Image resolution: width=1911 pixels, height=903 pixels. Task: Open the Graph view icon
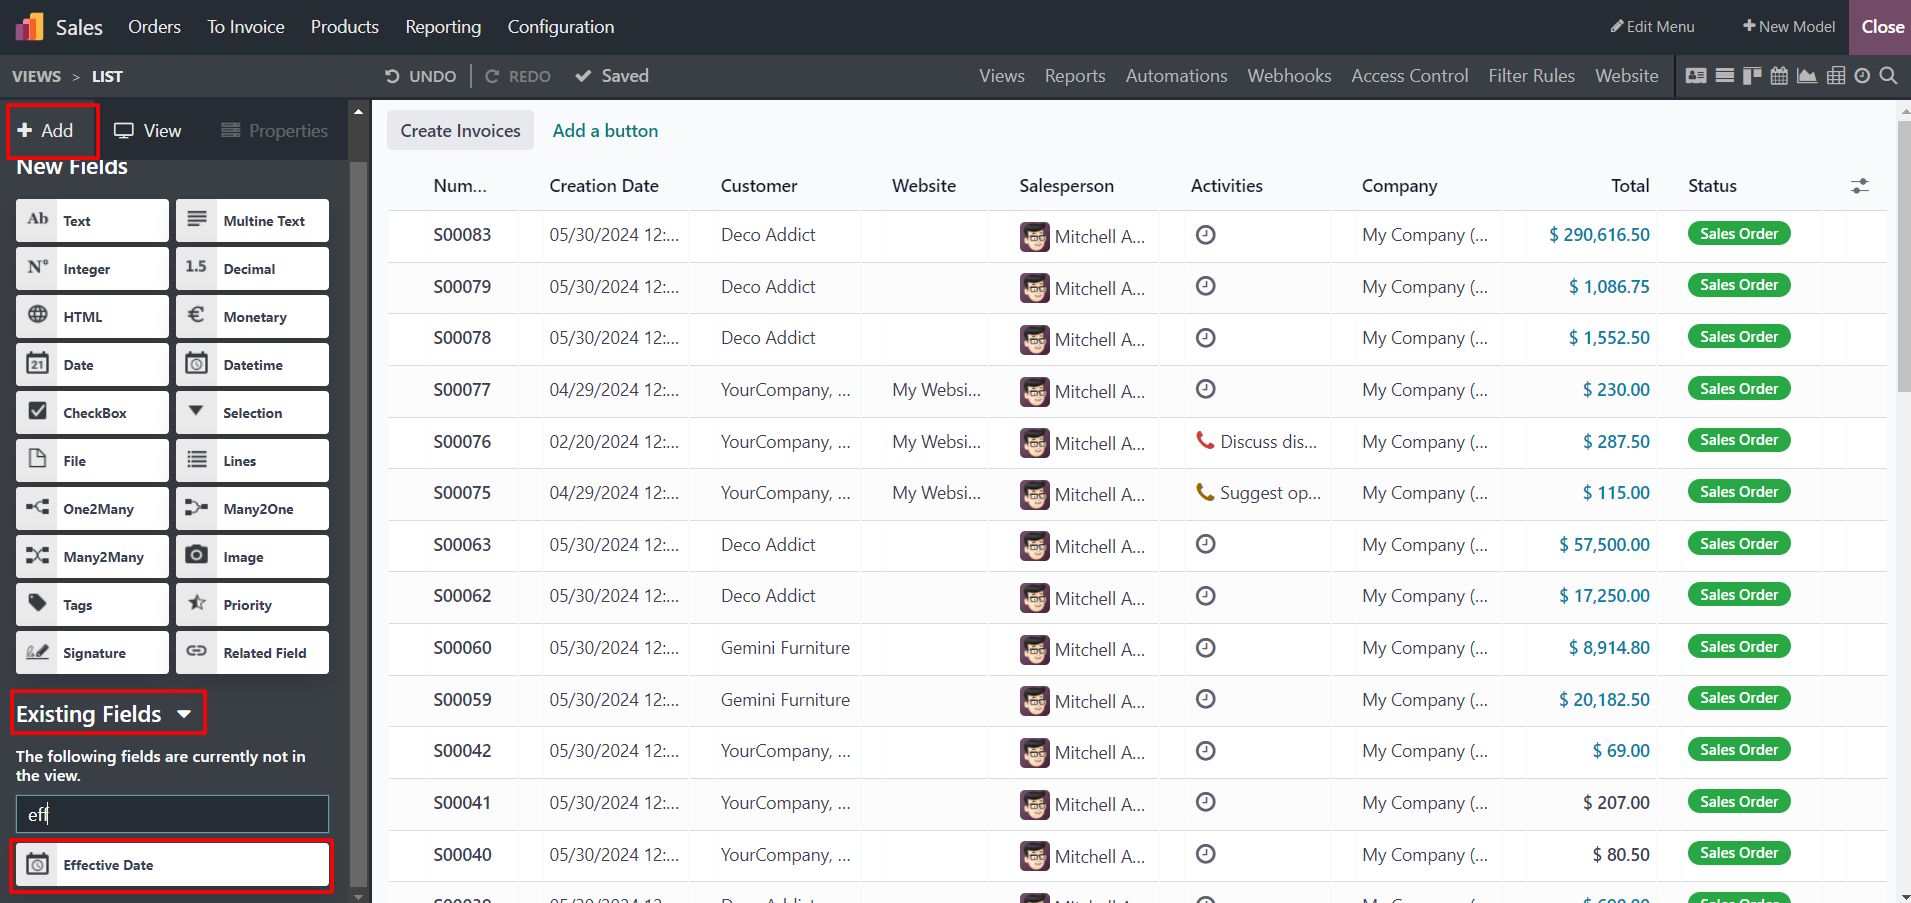coord(1807,76)
